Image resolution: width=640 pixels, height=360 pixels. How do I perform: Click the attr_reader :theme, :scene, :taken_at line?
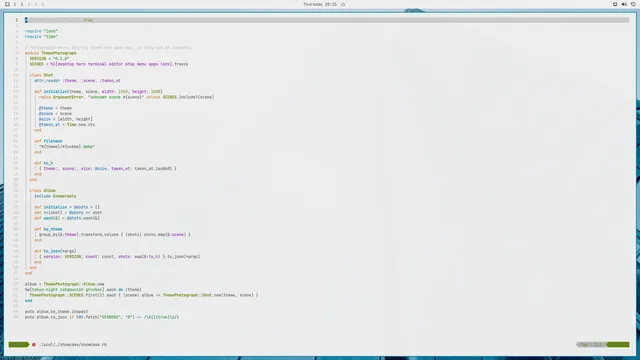77,80
